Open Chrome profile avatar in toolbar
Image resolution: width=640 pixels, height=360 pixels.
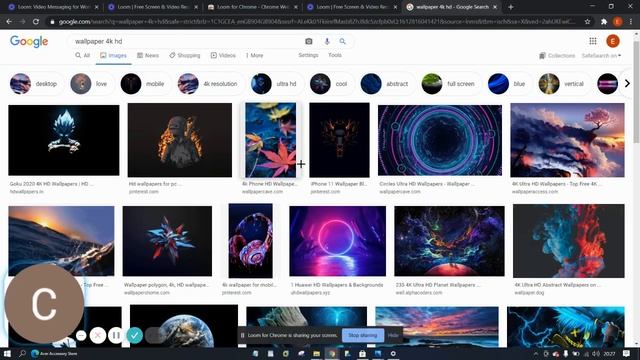coord(617,22)
